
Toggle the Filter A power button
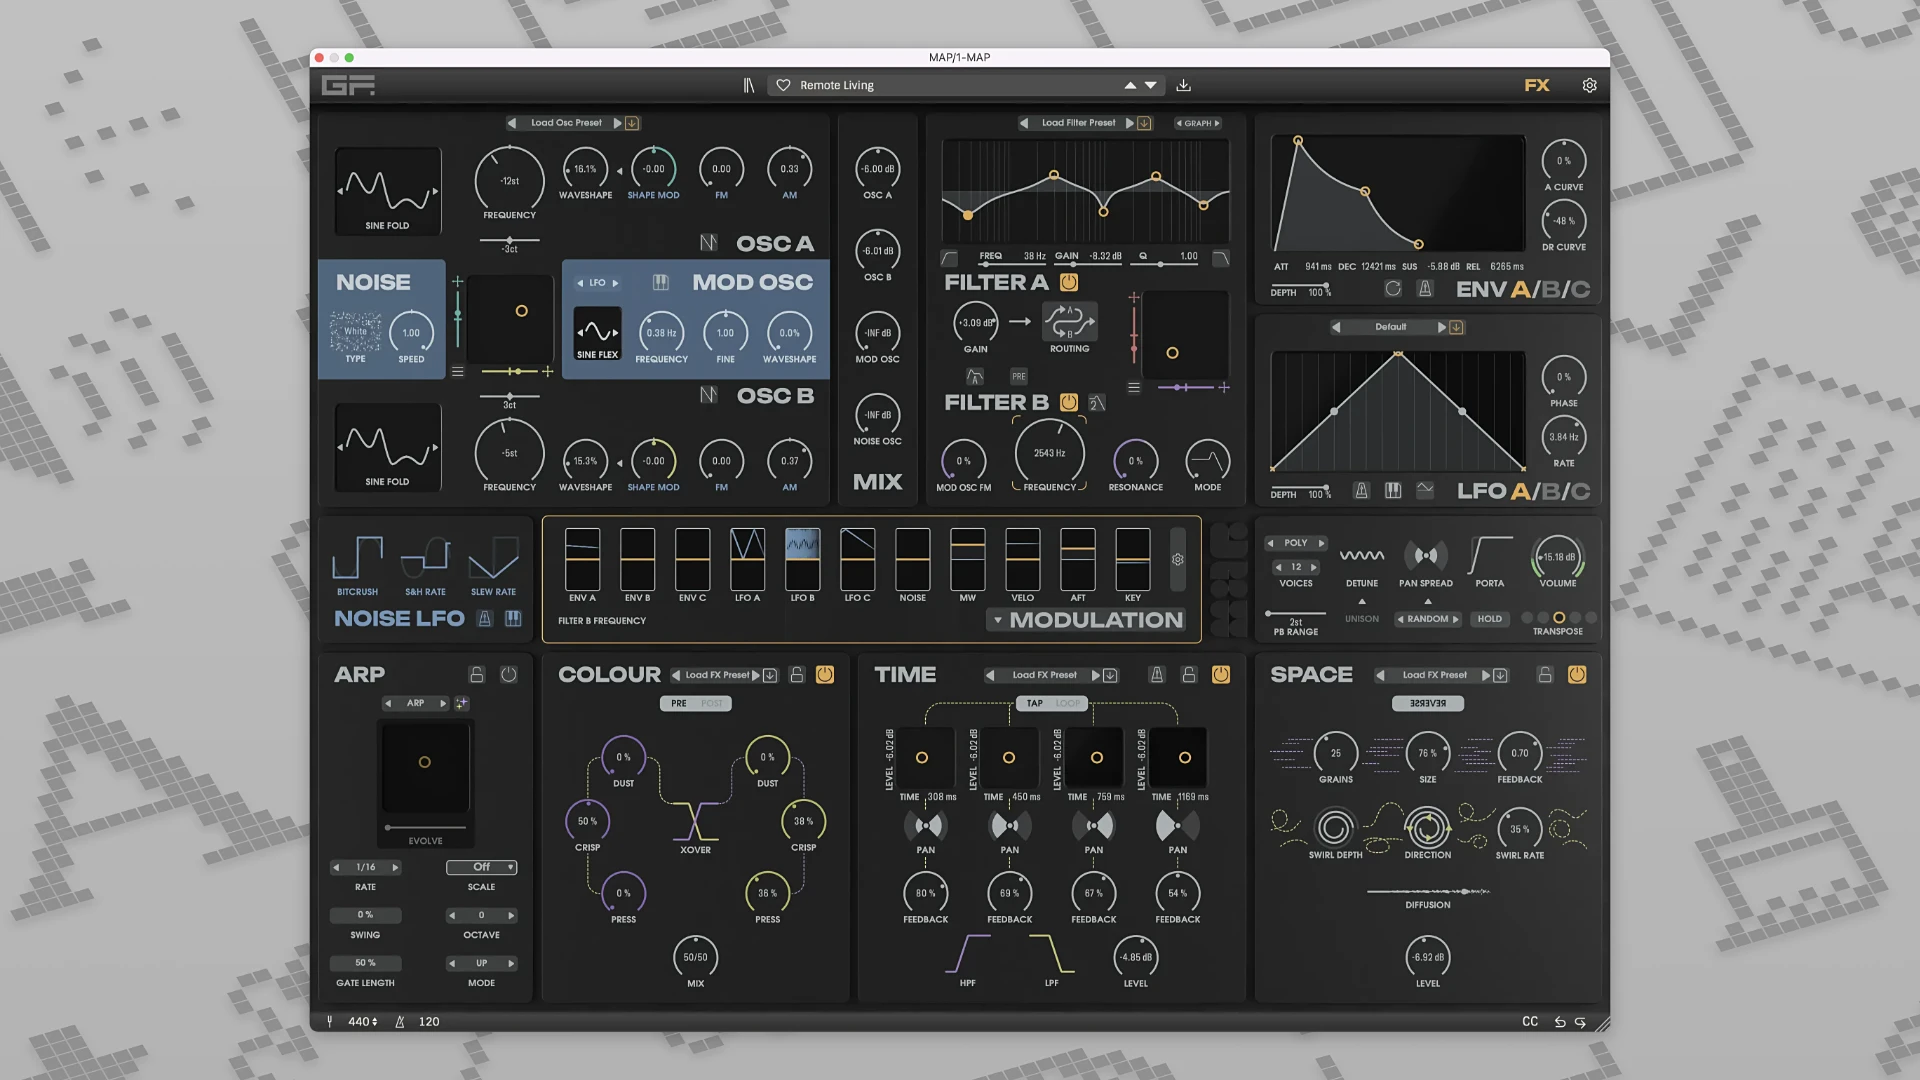(1069, 283)
